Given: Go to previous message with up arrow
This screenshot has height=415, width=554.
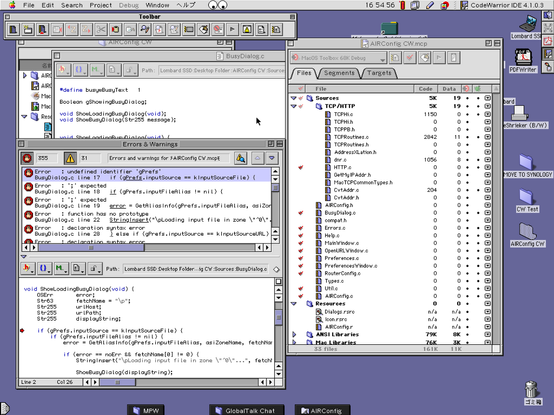Looking at the screenshot, I should (258, 158).
